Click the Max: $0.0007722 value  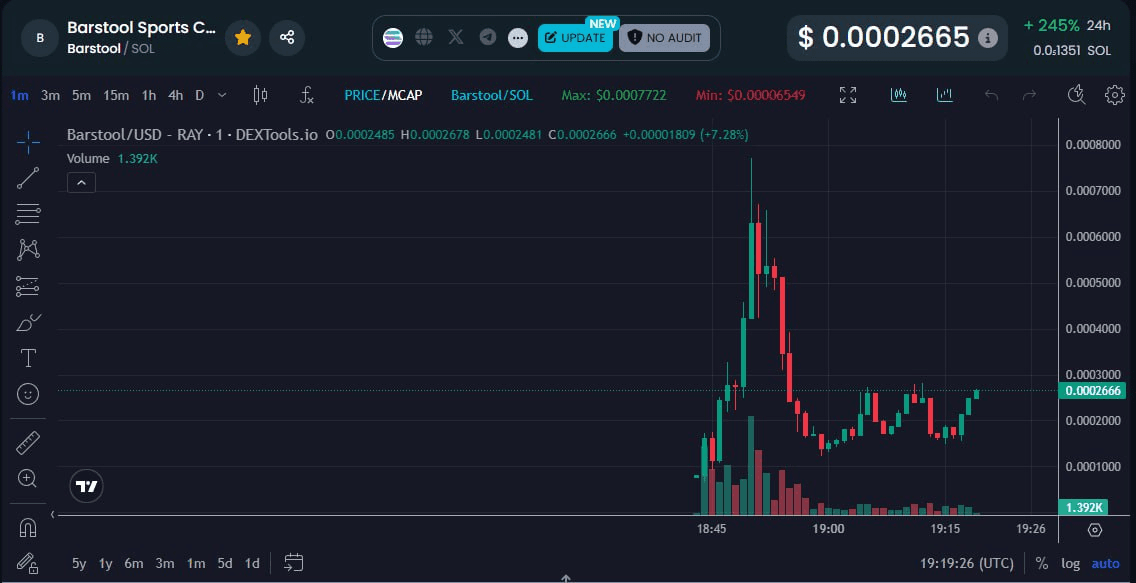pyautogui.click(x=614, y=95)
